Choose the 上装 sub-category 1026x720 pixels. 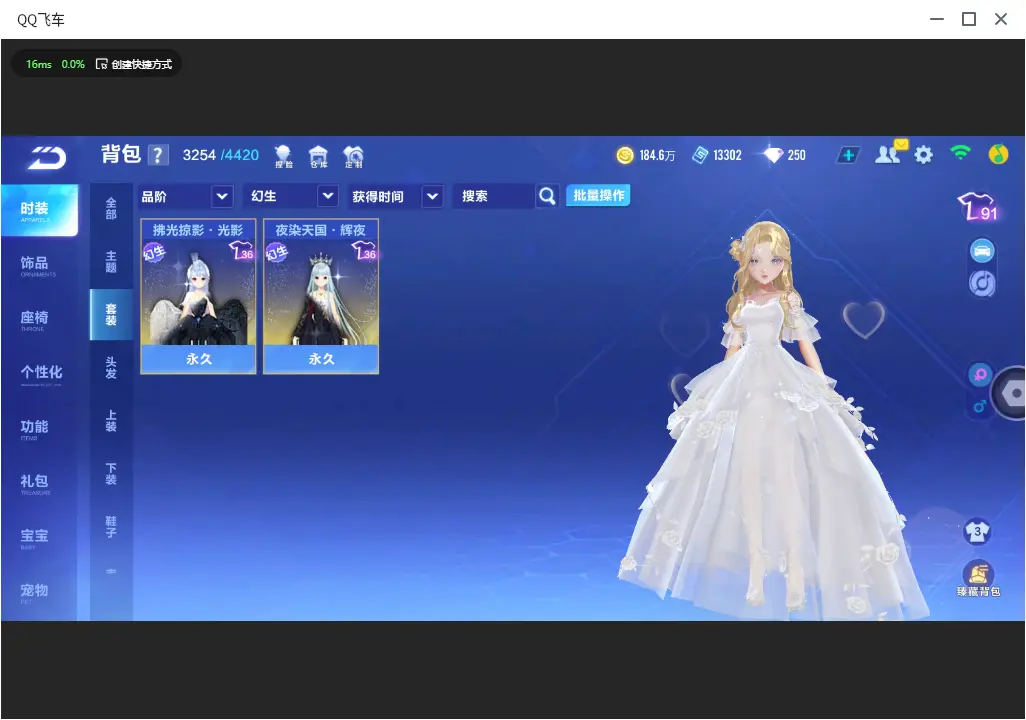coord(111,421)
